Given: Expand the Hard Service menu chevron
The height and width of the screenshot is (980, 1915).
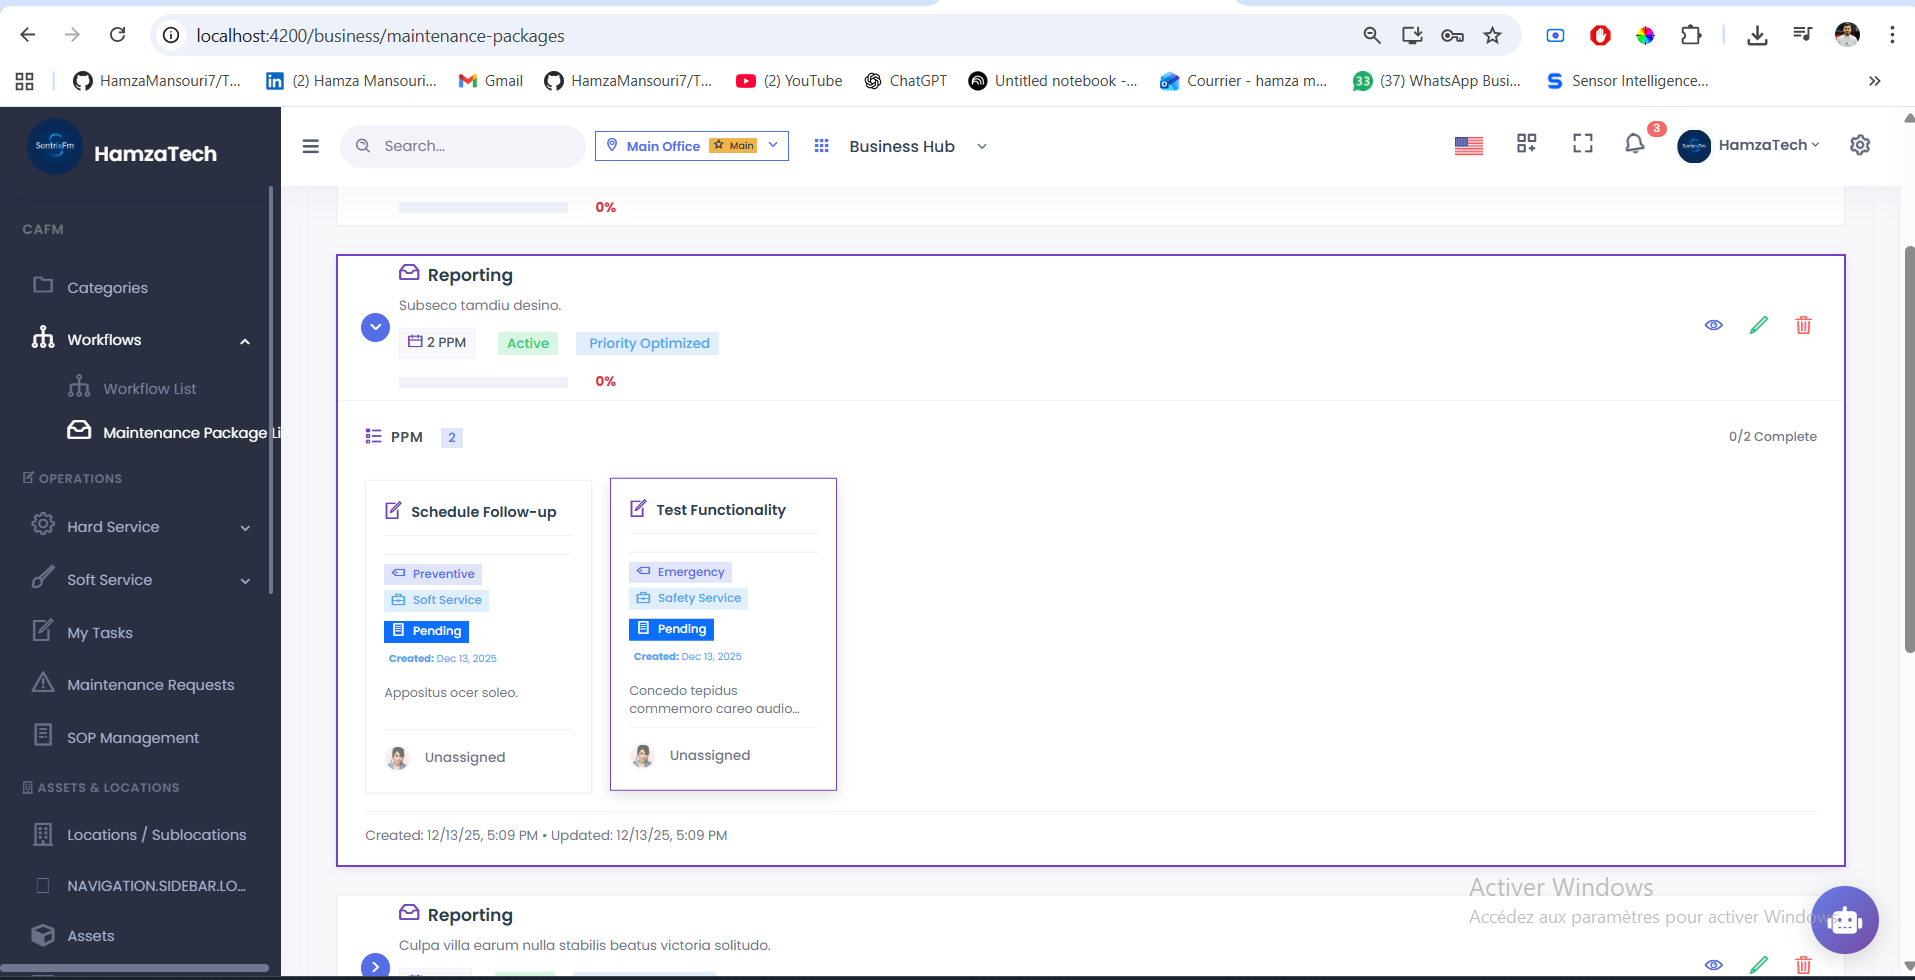Looking at the screenshot, I should pos(245,527).
